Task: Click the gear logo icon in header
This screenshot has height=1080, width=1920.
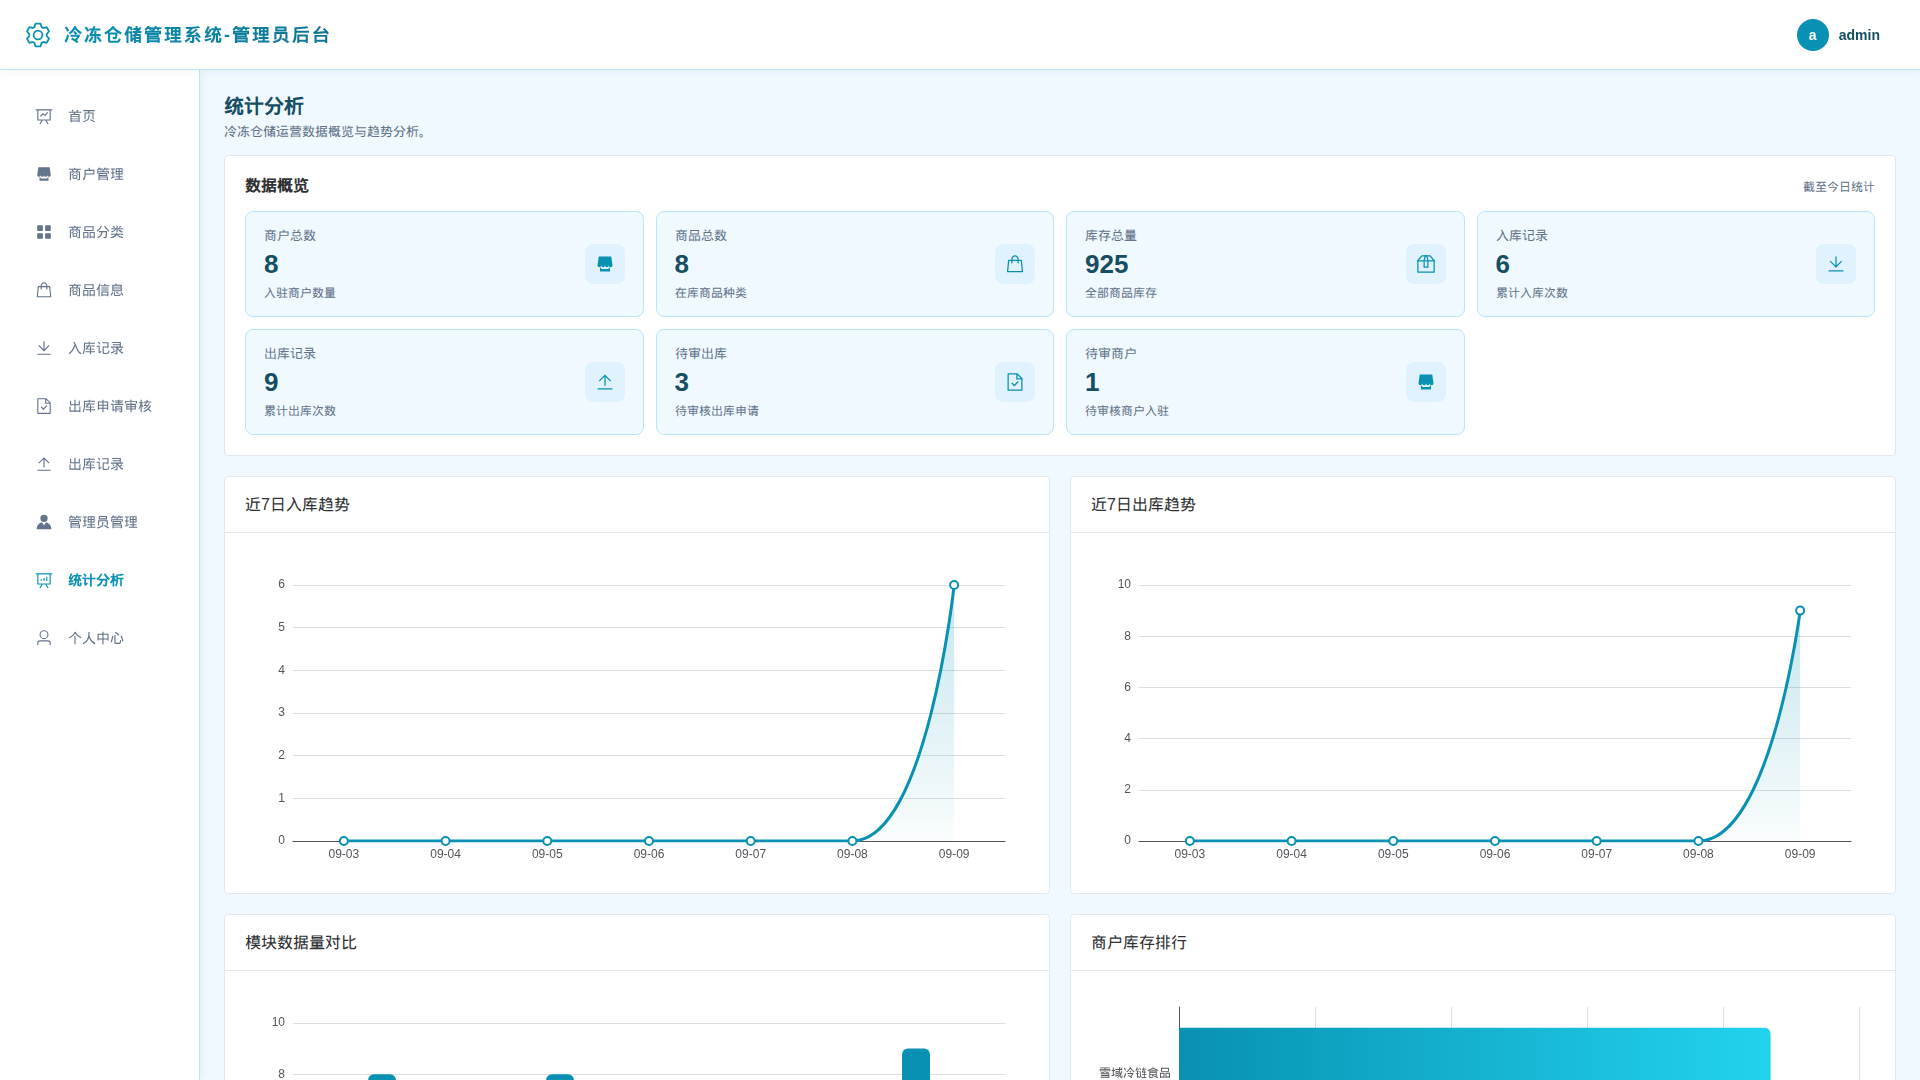Action: point(38,35)
